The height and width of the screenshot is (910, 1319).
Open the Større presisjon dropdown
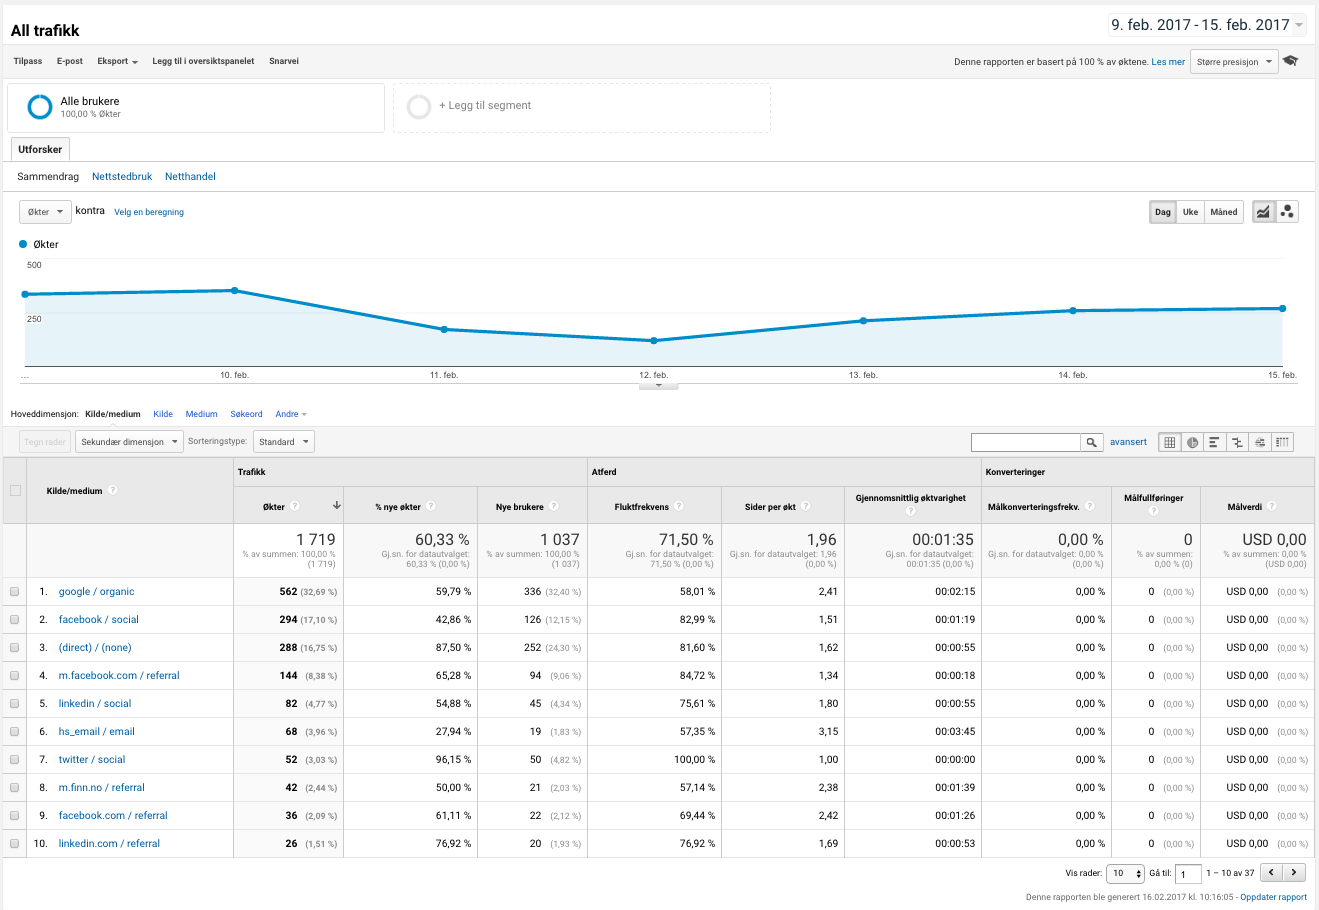(1234, 62)
